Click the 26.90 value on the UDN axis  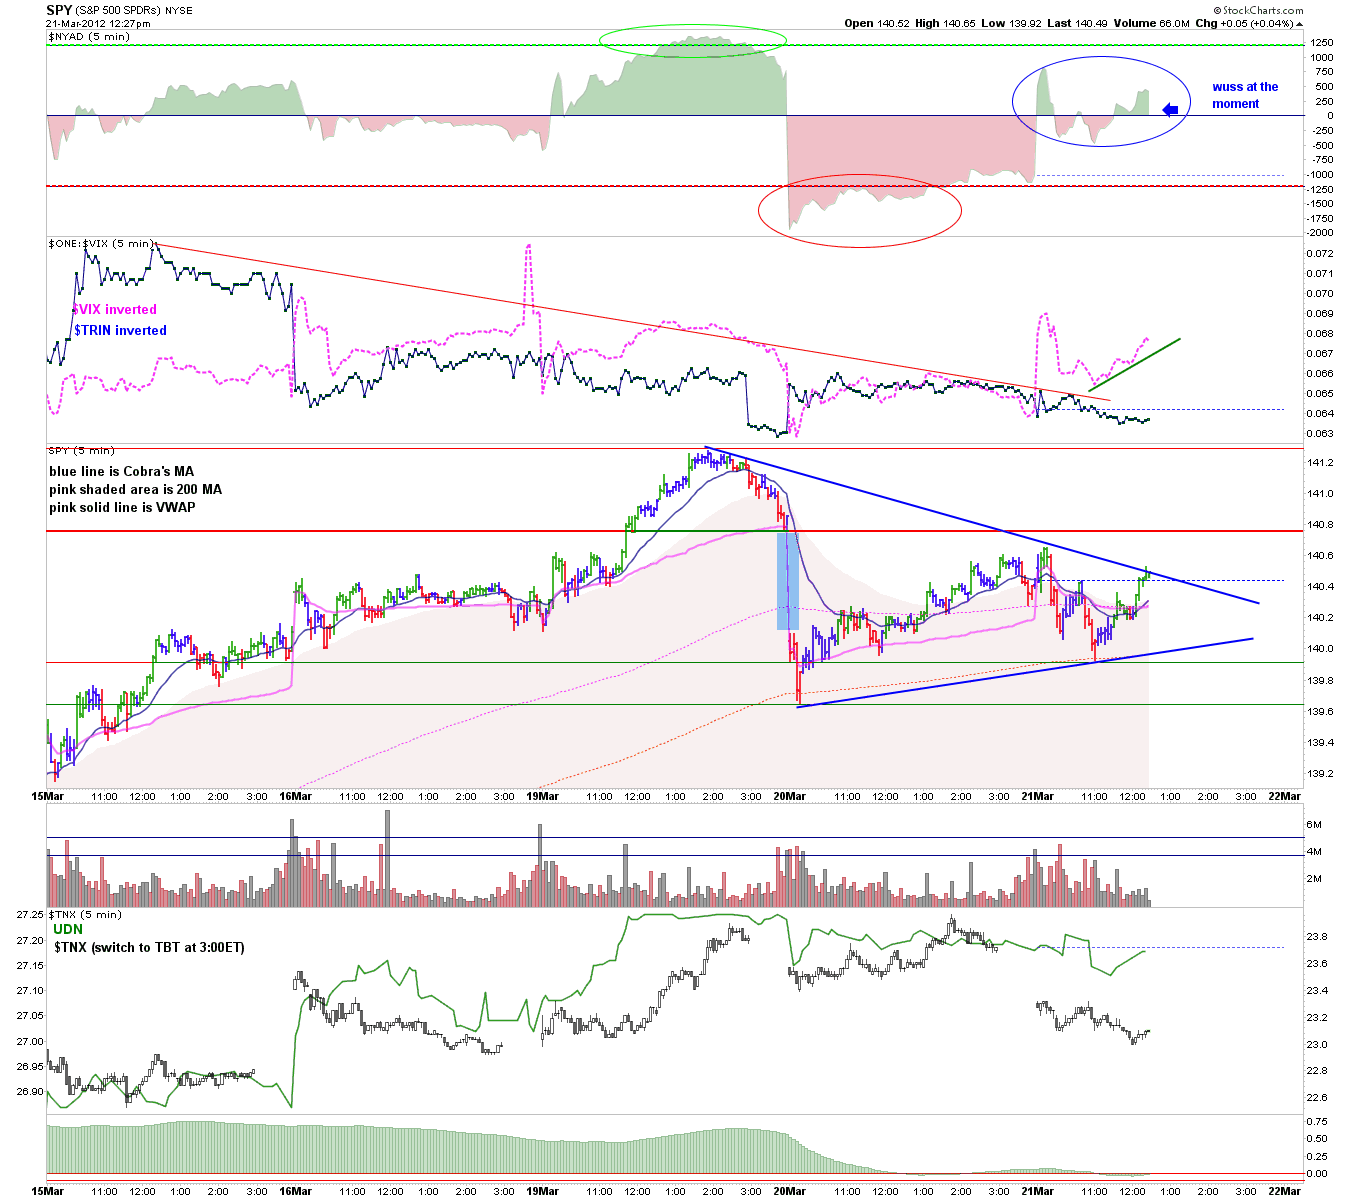(29, 1092)
